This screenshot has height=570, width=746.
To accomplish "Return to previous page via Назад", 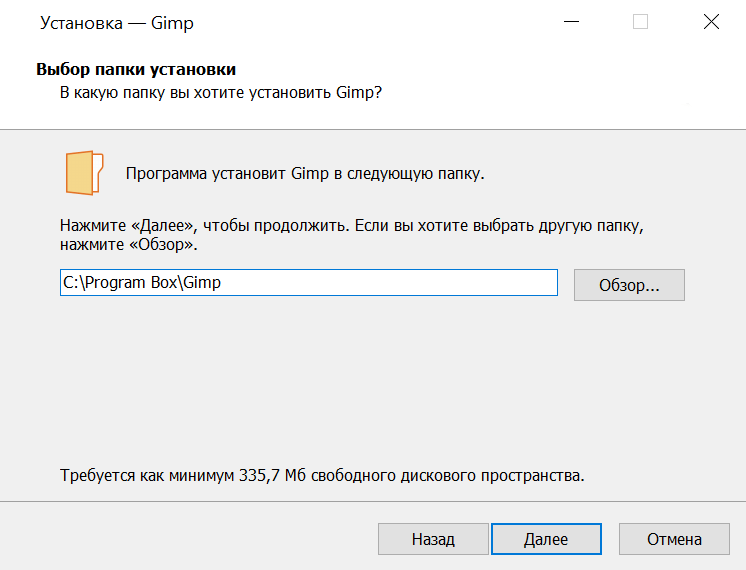I will 433,539.
